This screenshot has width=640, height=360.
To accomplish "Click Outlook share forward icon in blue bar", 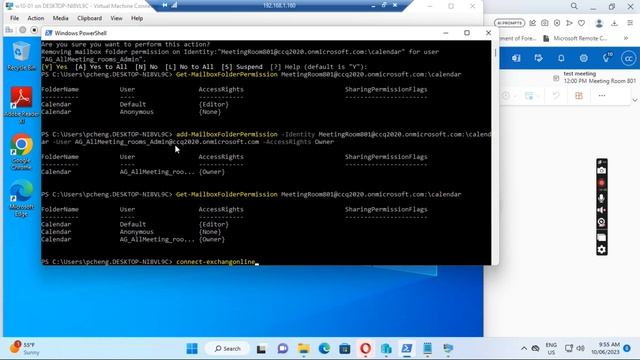I will point(538,58).
